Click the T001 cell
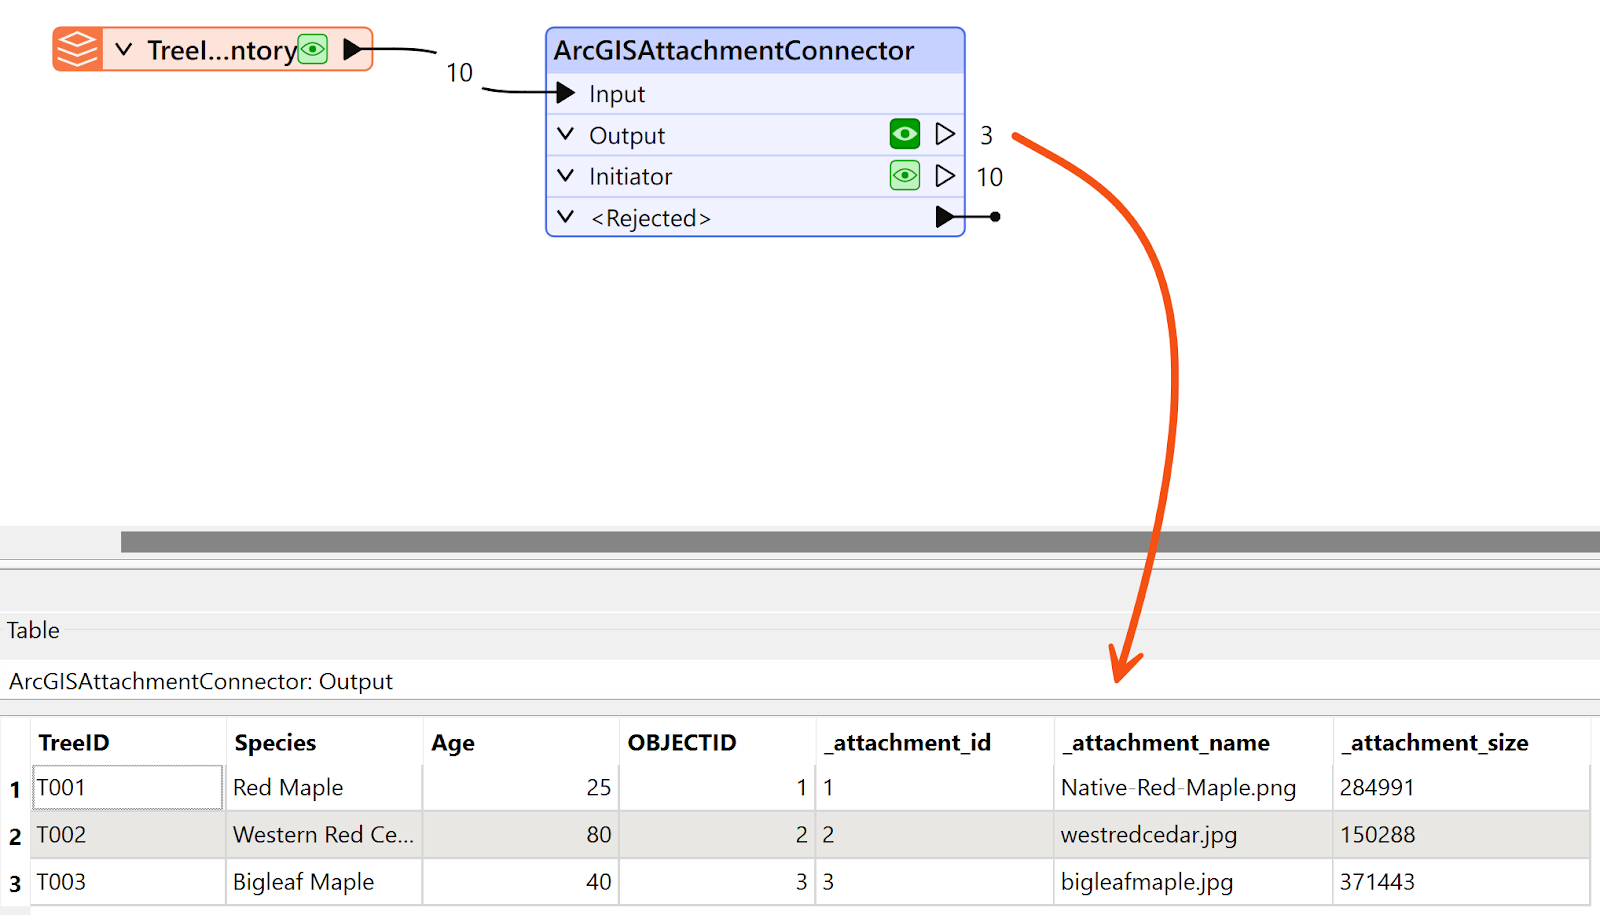1600x915 pixels. pyautogui.click(x=128, y=788)
